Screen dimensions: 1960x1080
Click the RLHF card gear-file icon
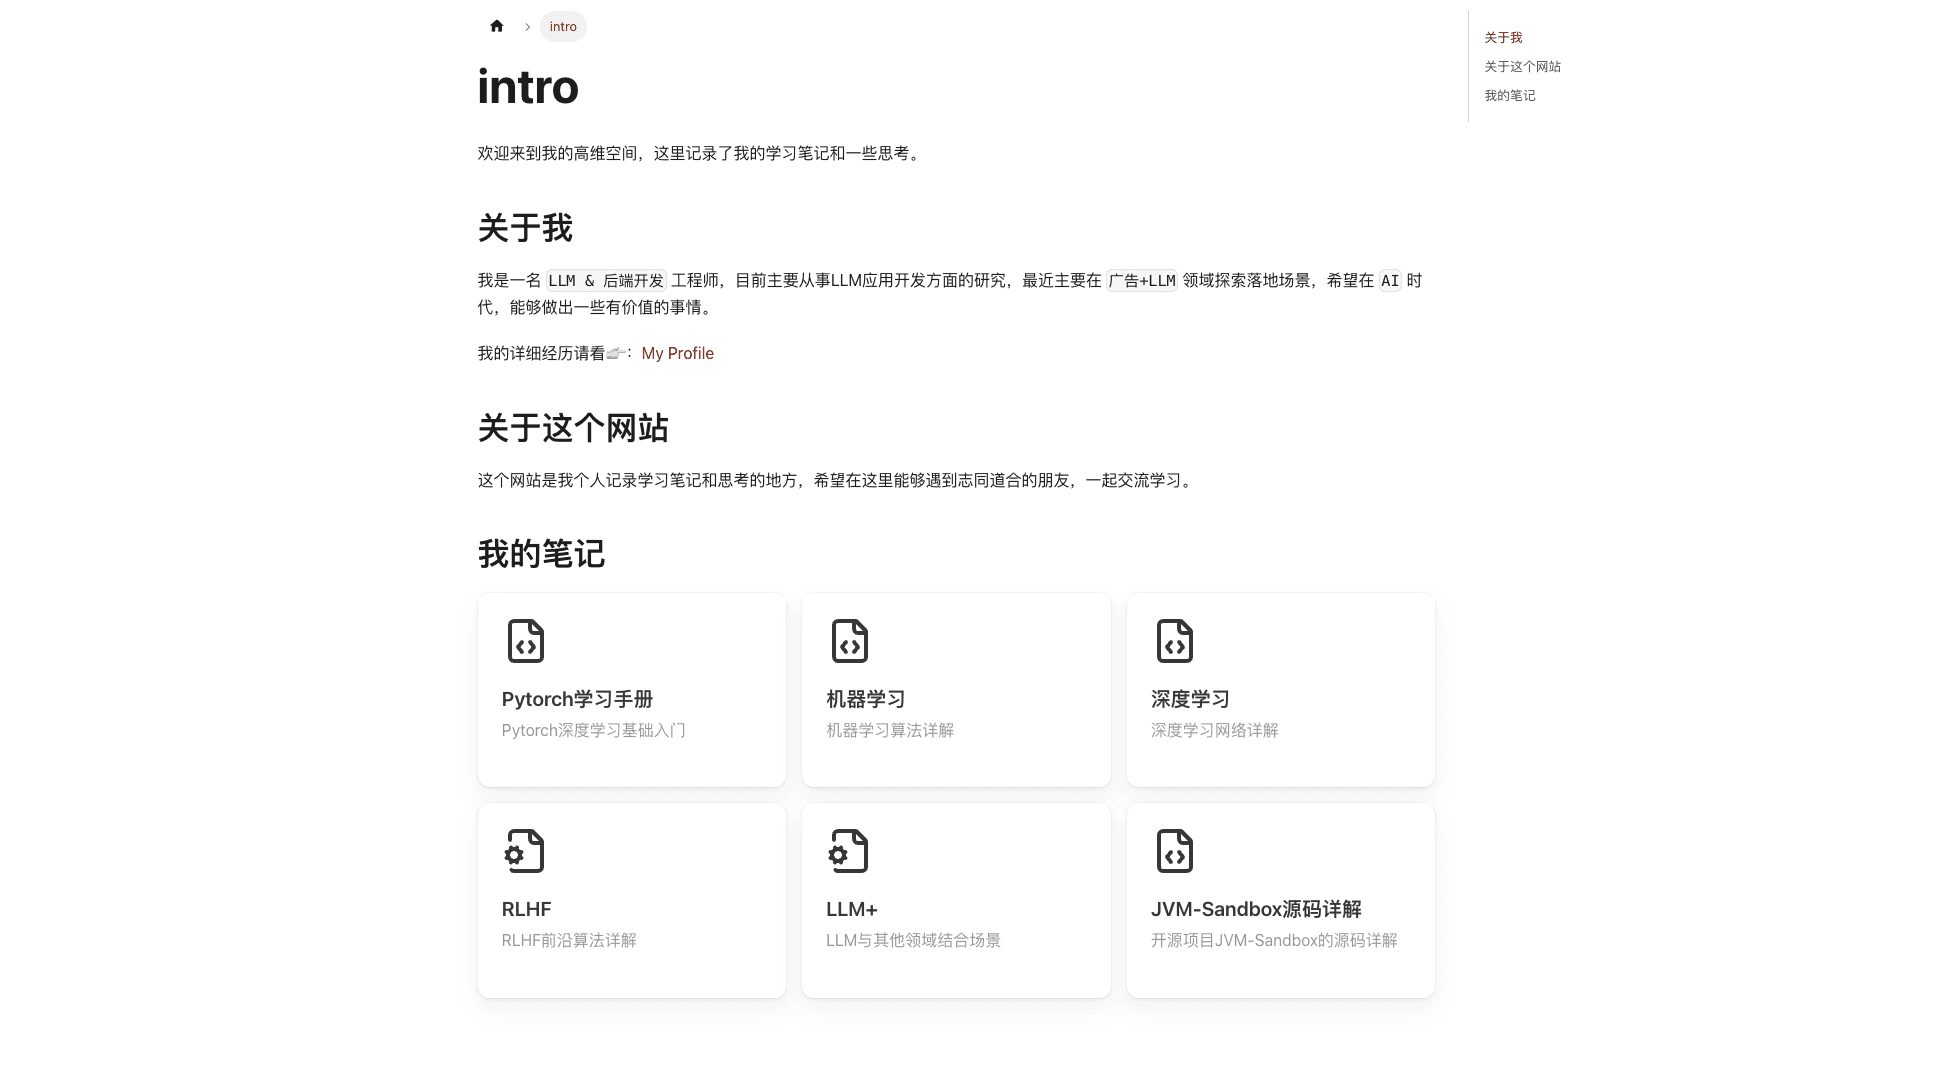tap(525, 851)
